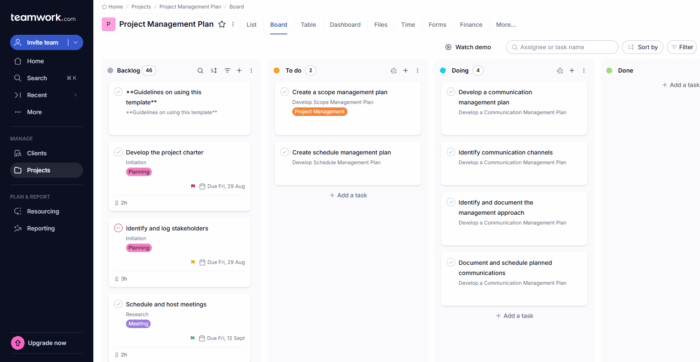
Task: Select the Board tab
Action: (279, 25)
